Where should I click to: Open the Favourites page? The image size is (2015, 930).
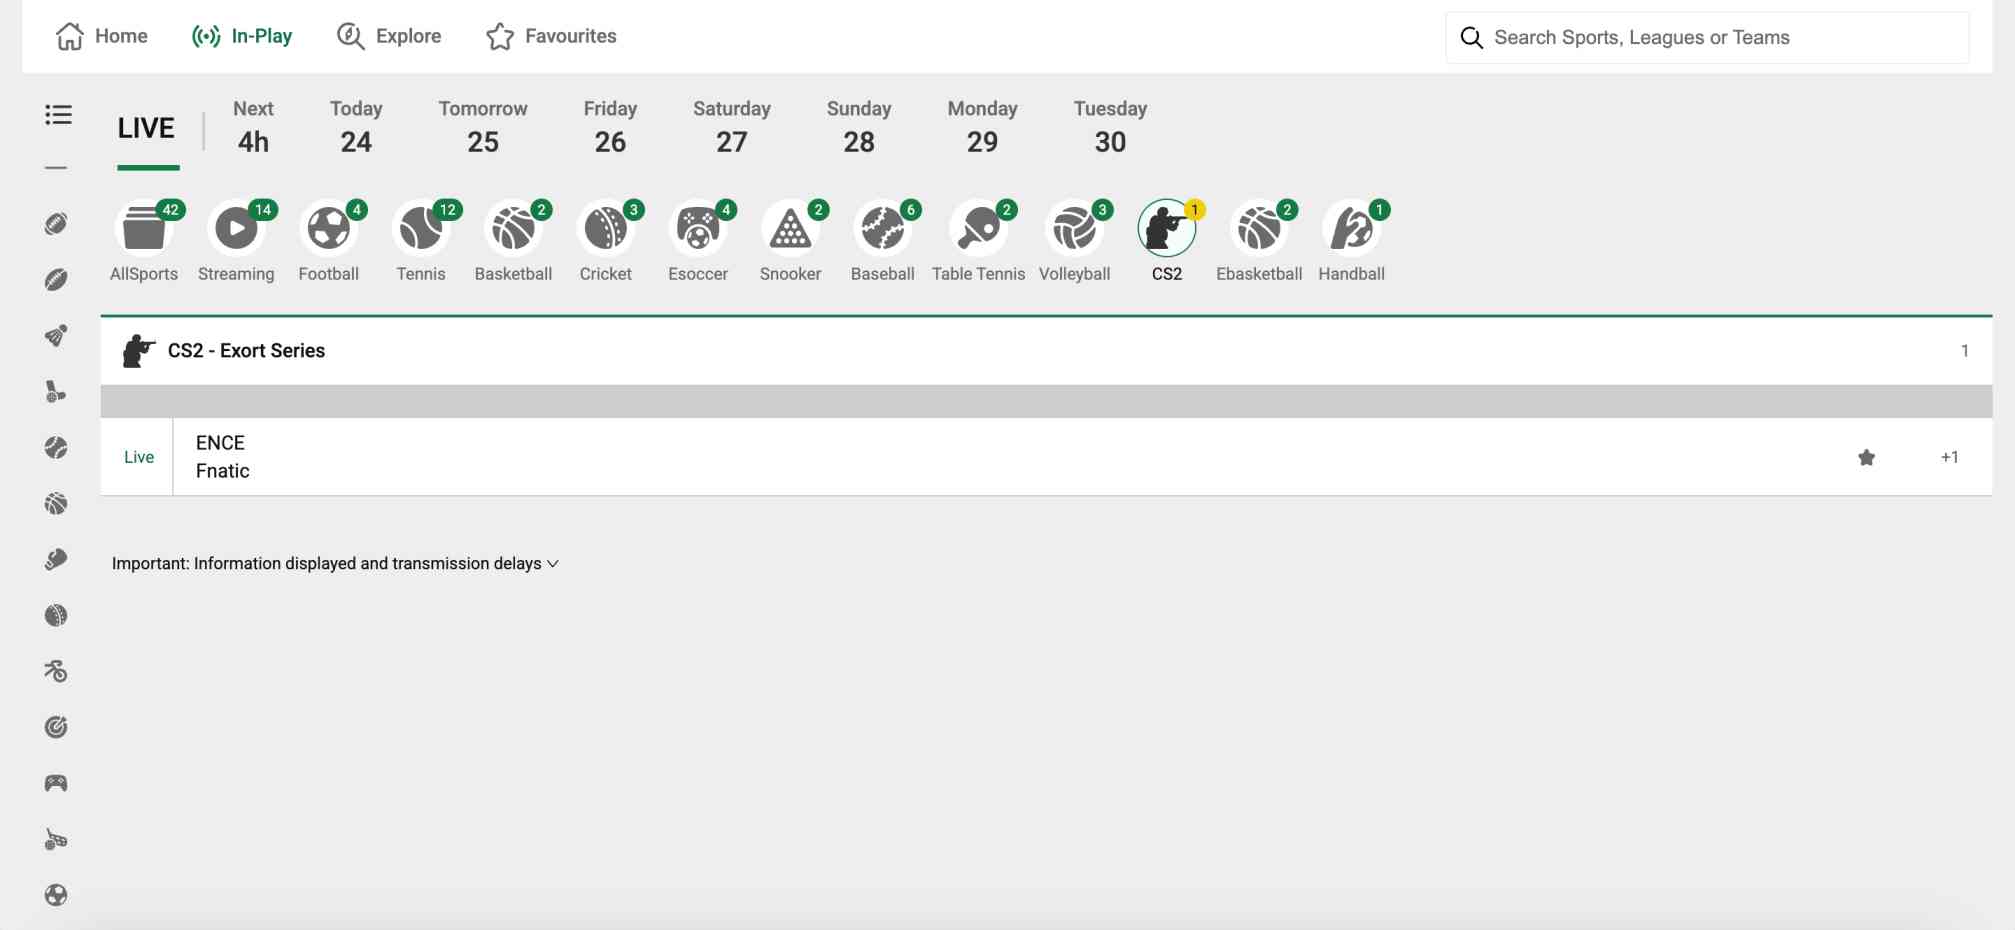(x=551, y=36)
